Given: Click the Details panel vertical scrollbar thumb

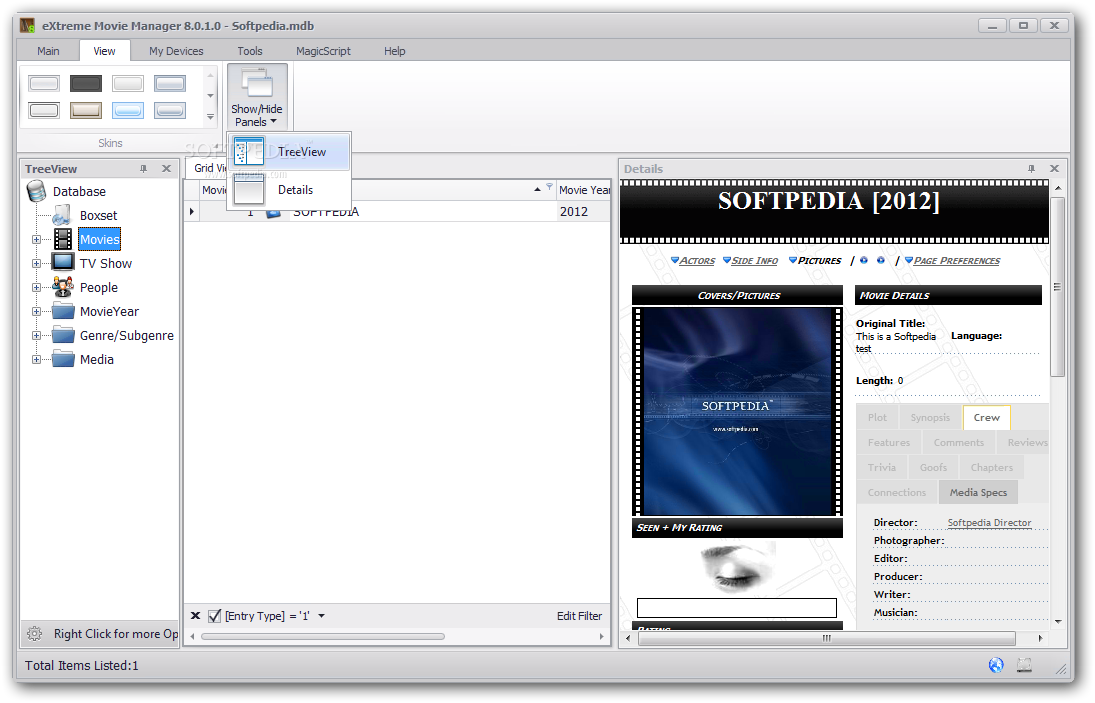Looking at the screenshot, I should 1057,287.
